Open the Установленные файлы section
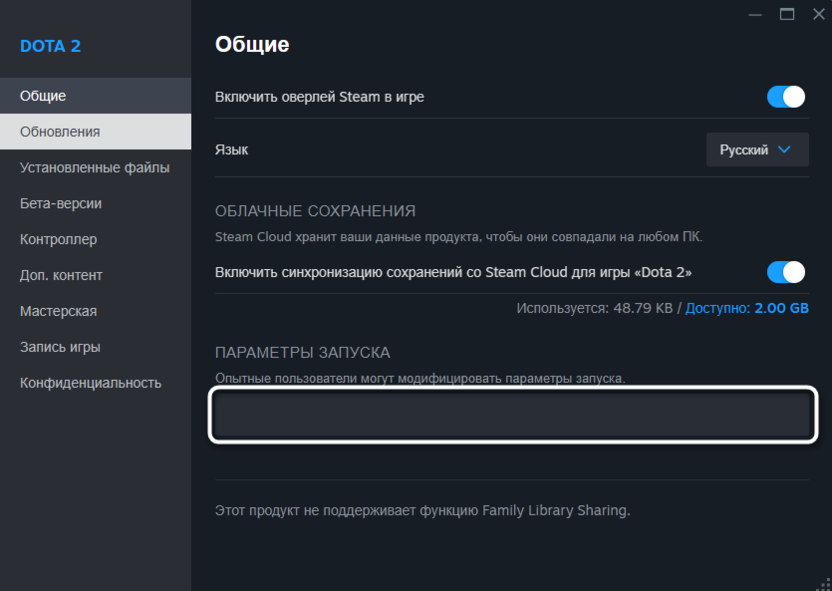The width and height of the screenshot is (832, 591). (94, 168)
